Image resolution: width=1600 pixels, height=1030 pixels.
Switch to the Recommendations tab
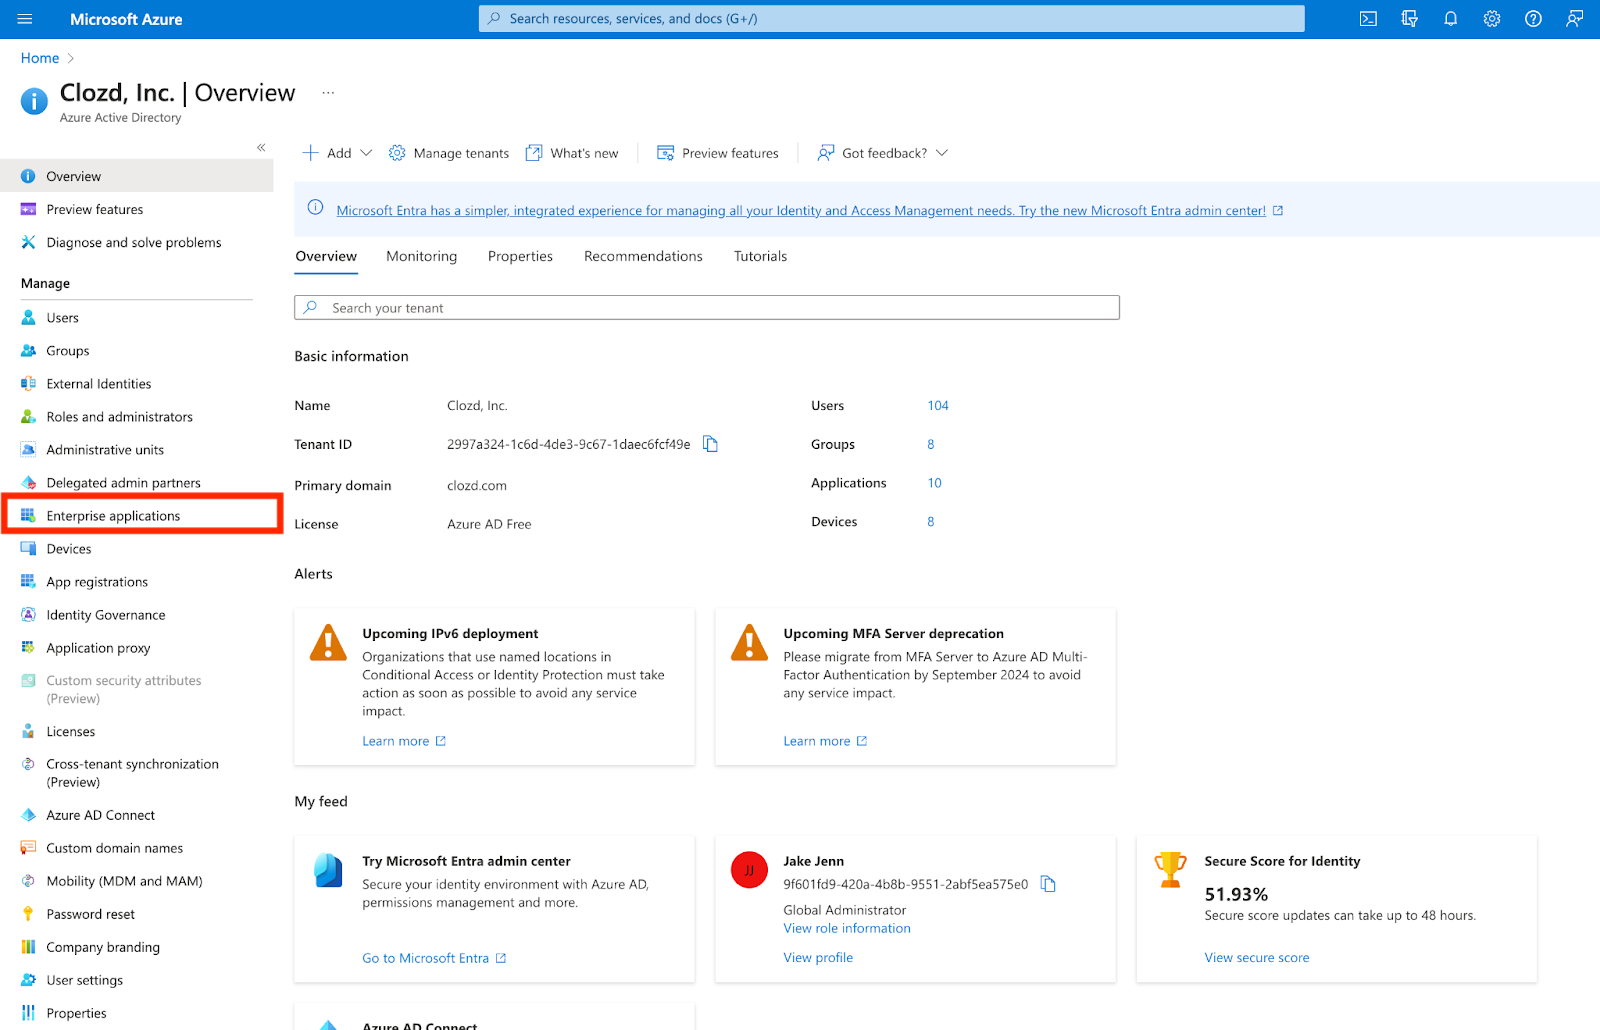coord(643,256)
